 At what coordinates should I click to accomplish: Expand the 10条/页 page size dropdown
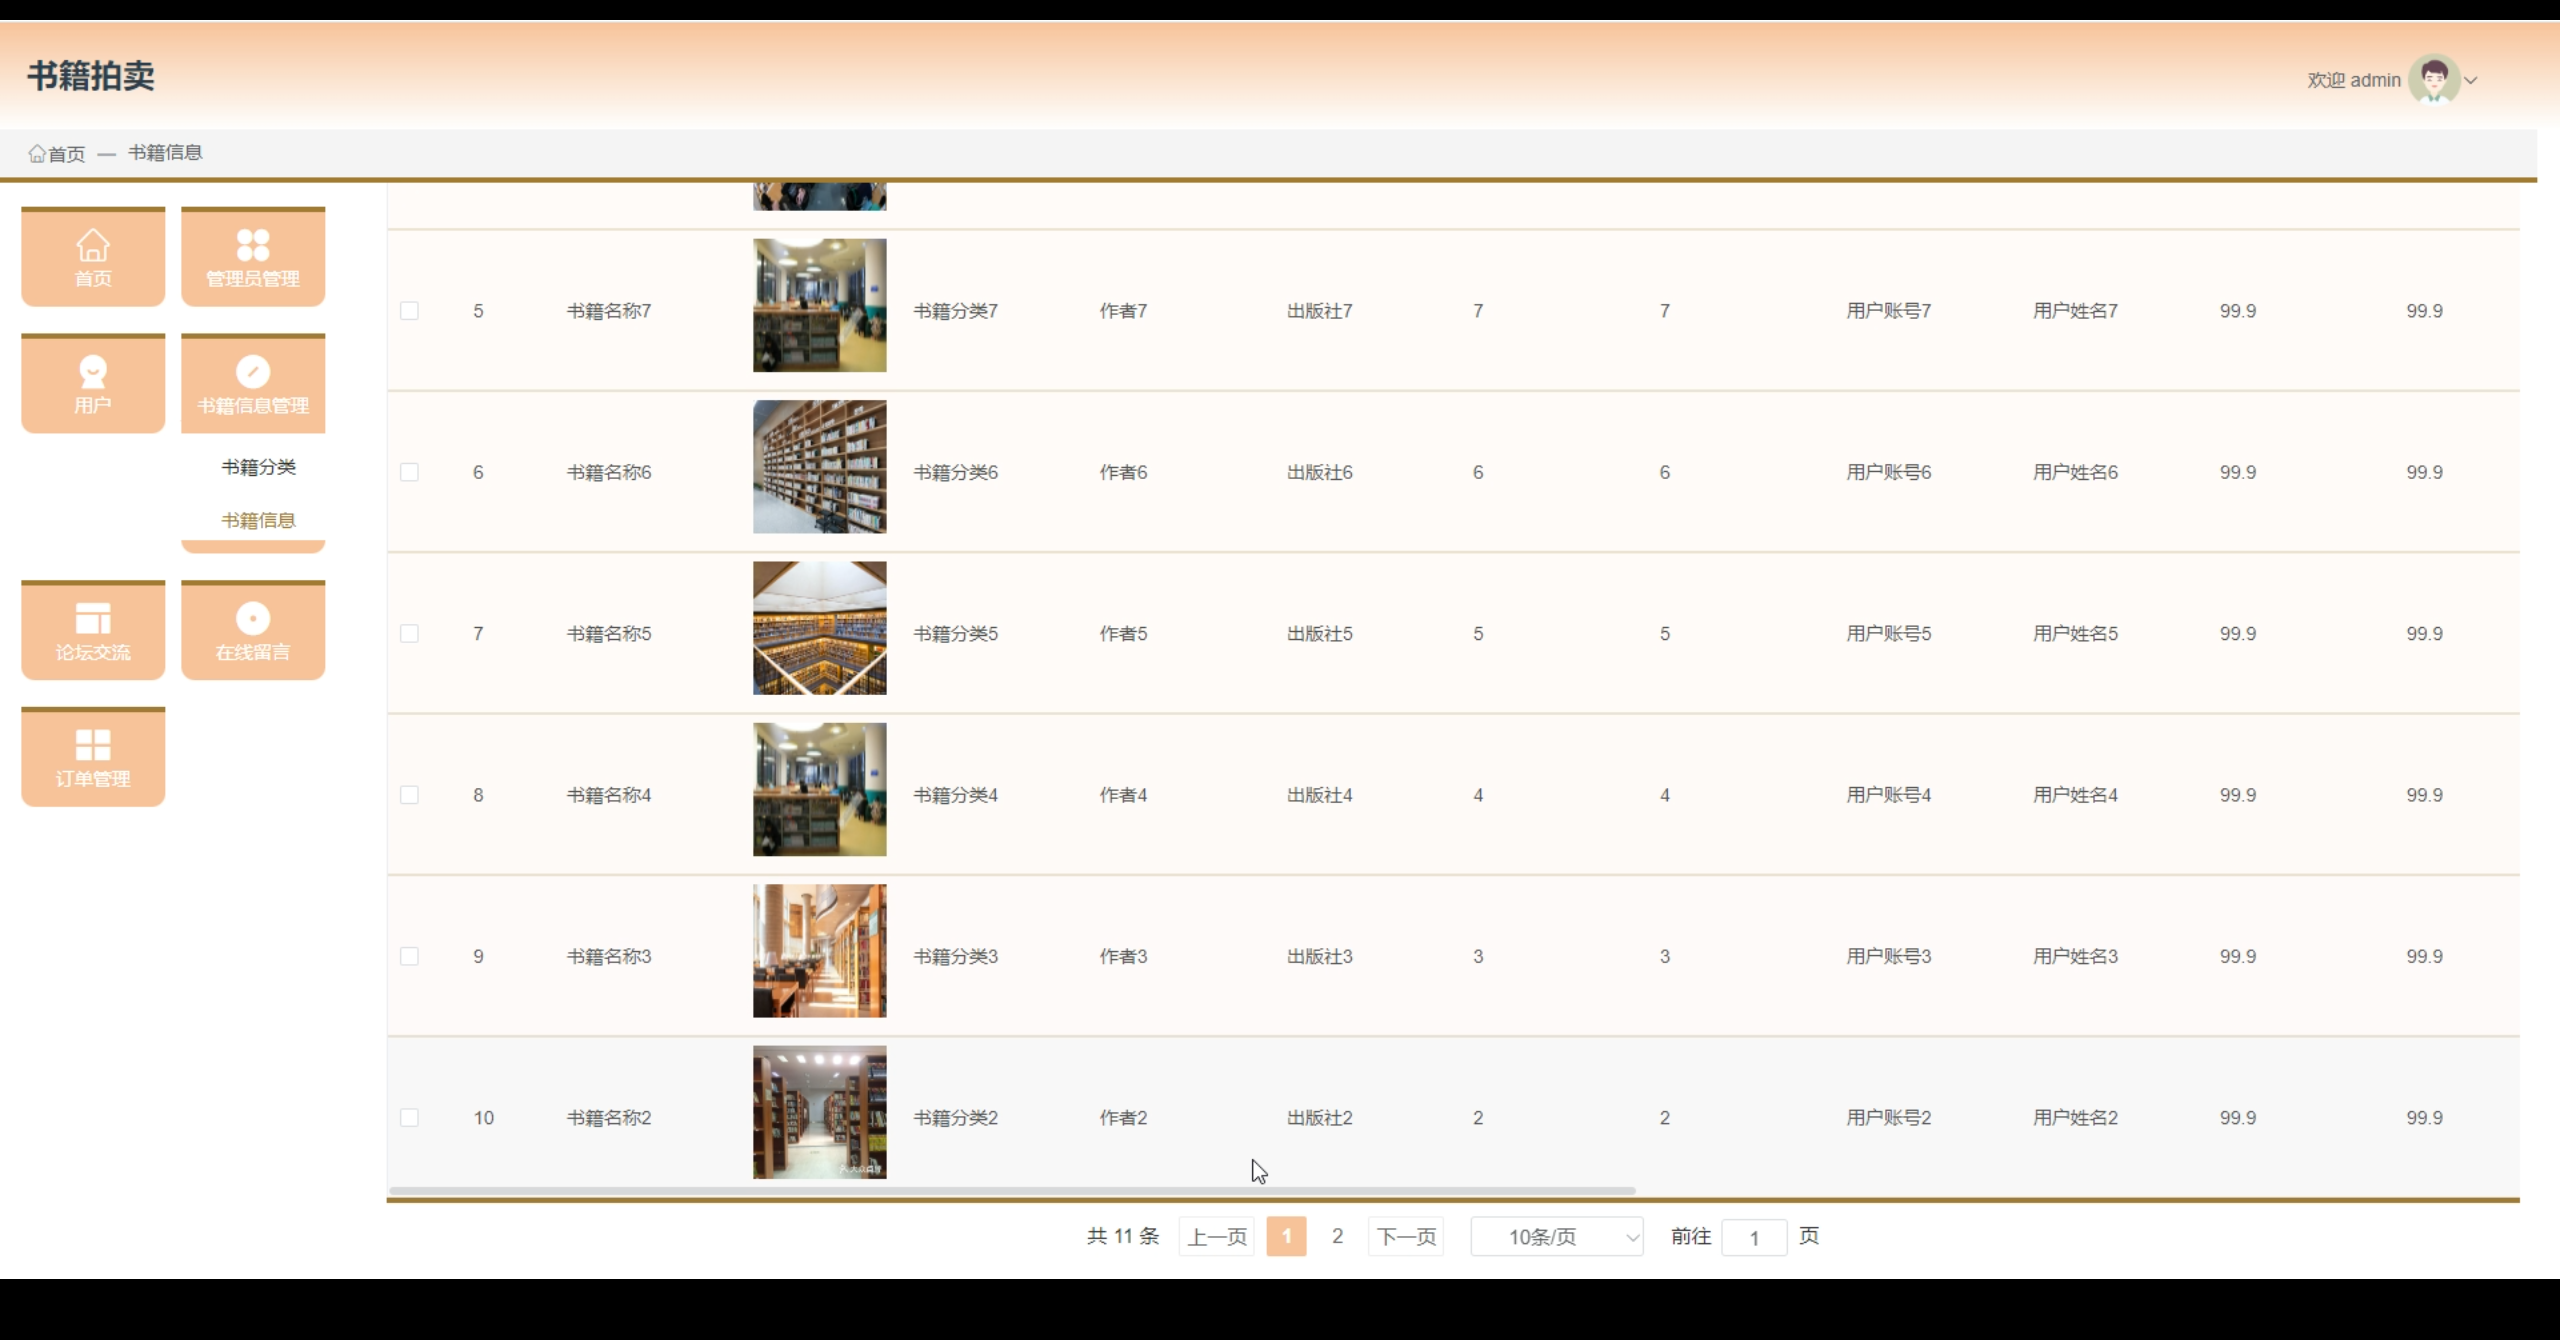coord(1556,1237)
